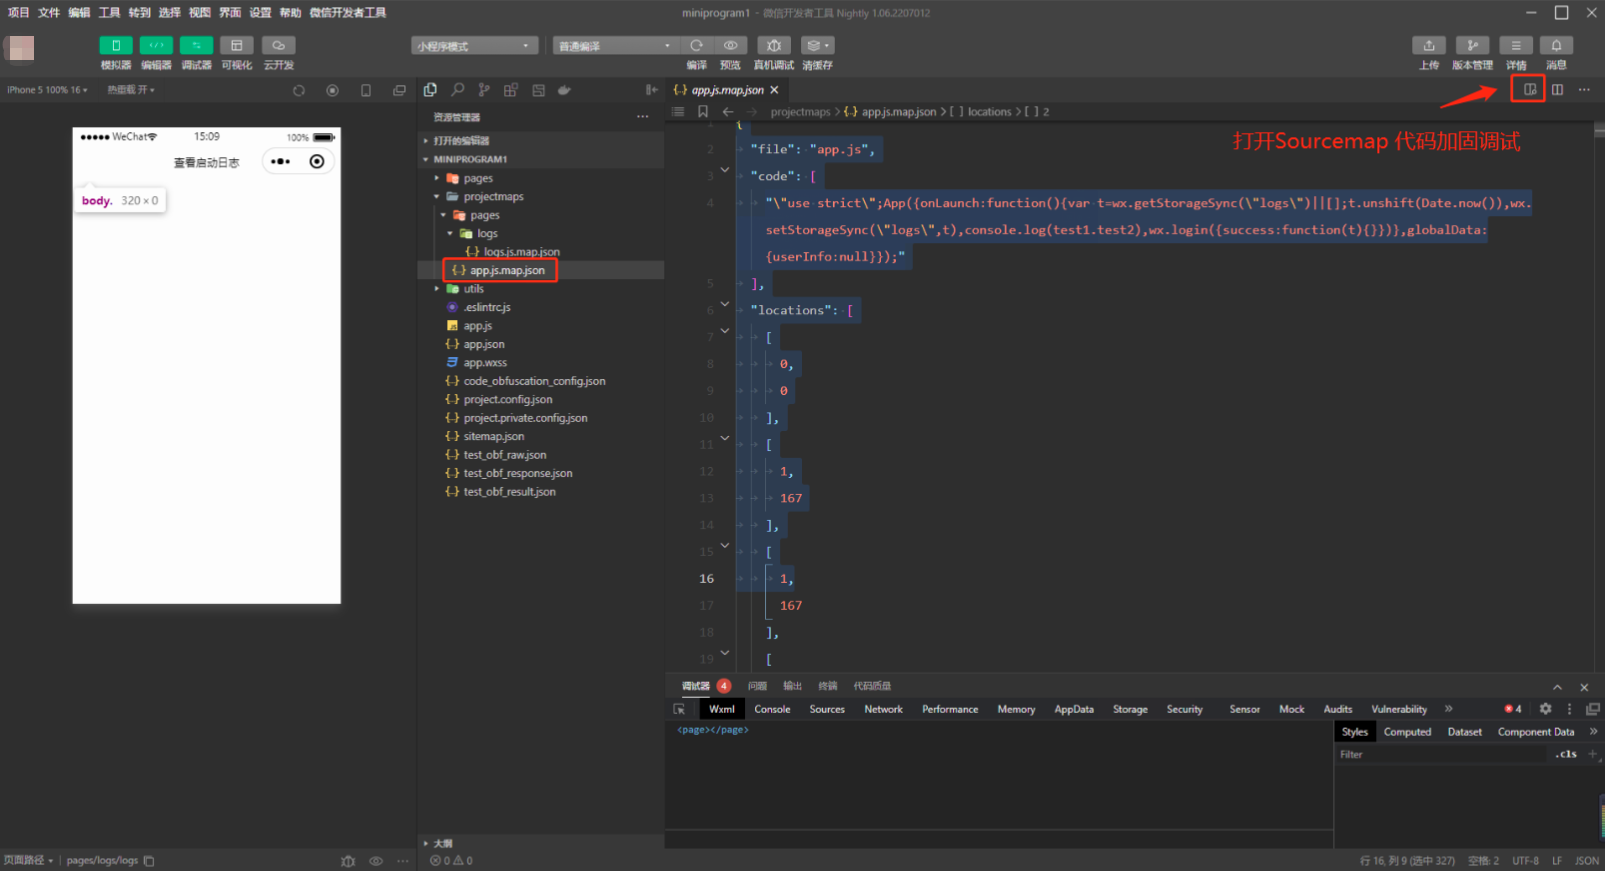Open the source control branch icon
1605x871 pixels.
pos(484,90)
